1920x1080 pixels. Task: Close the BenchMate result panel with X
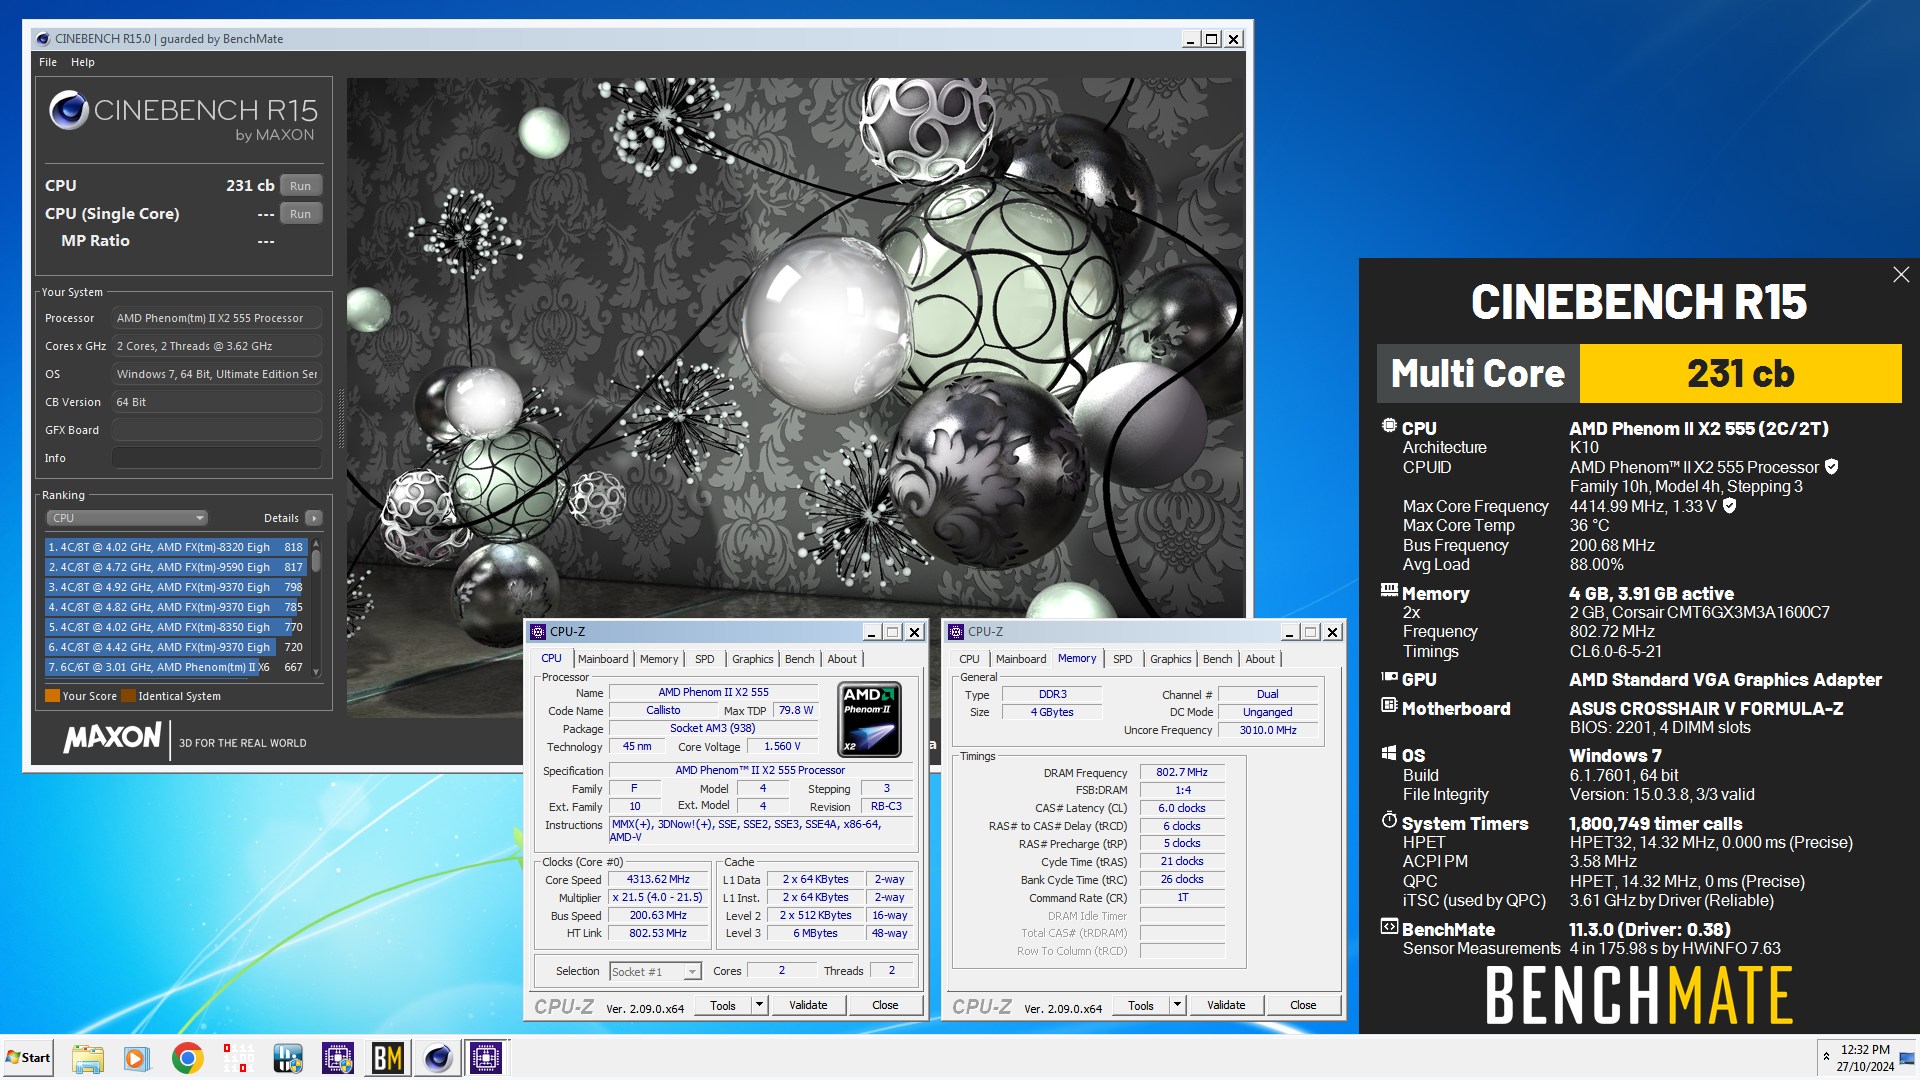1901,275
